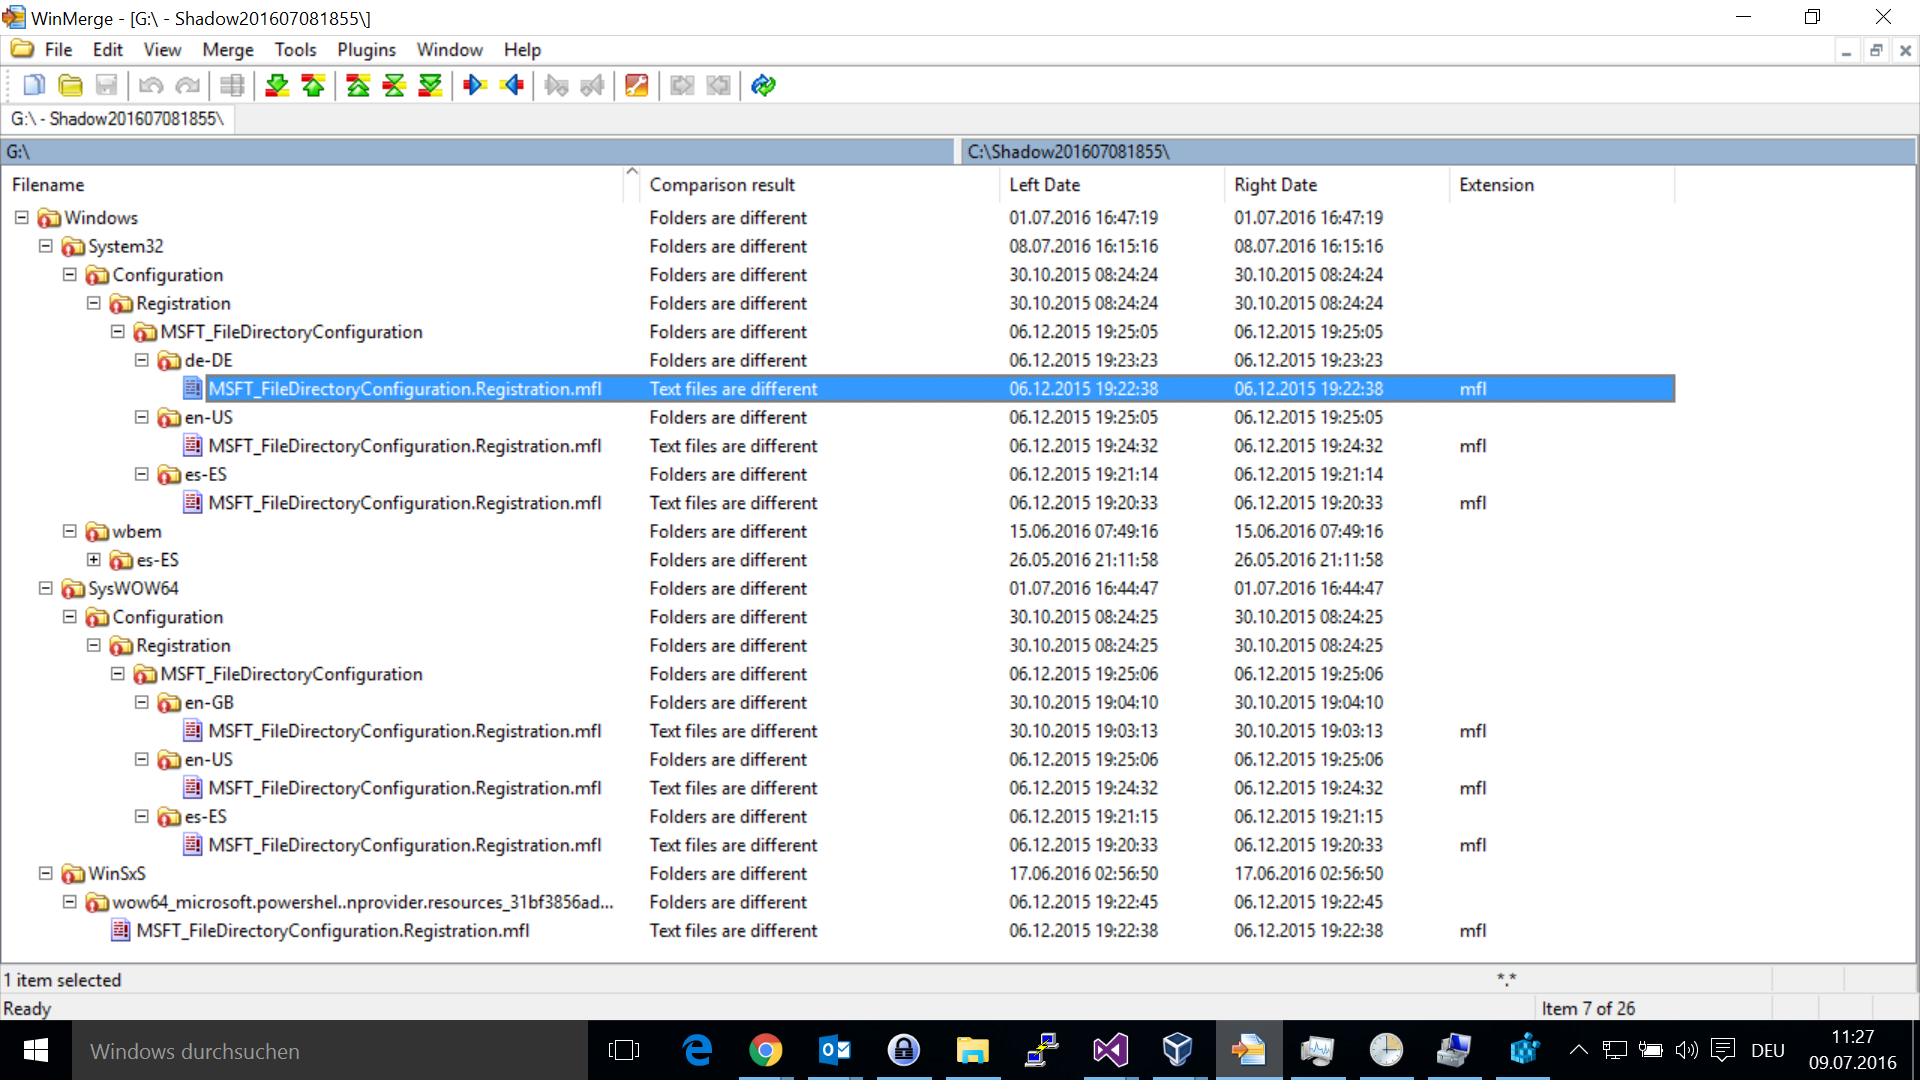Collapse the de-DE folder node
Viewport: 1920px width, 1080px height.
[141, 360]
